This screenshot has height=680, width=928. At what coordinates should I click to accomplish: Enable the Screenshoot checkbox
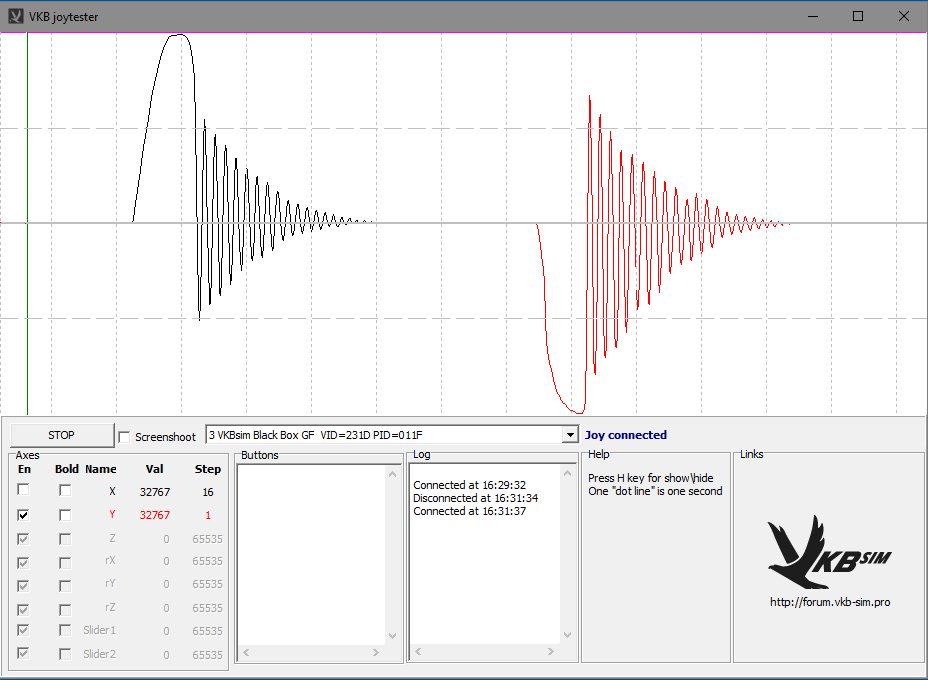point(125,437)
